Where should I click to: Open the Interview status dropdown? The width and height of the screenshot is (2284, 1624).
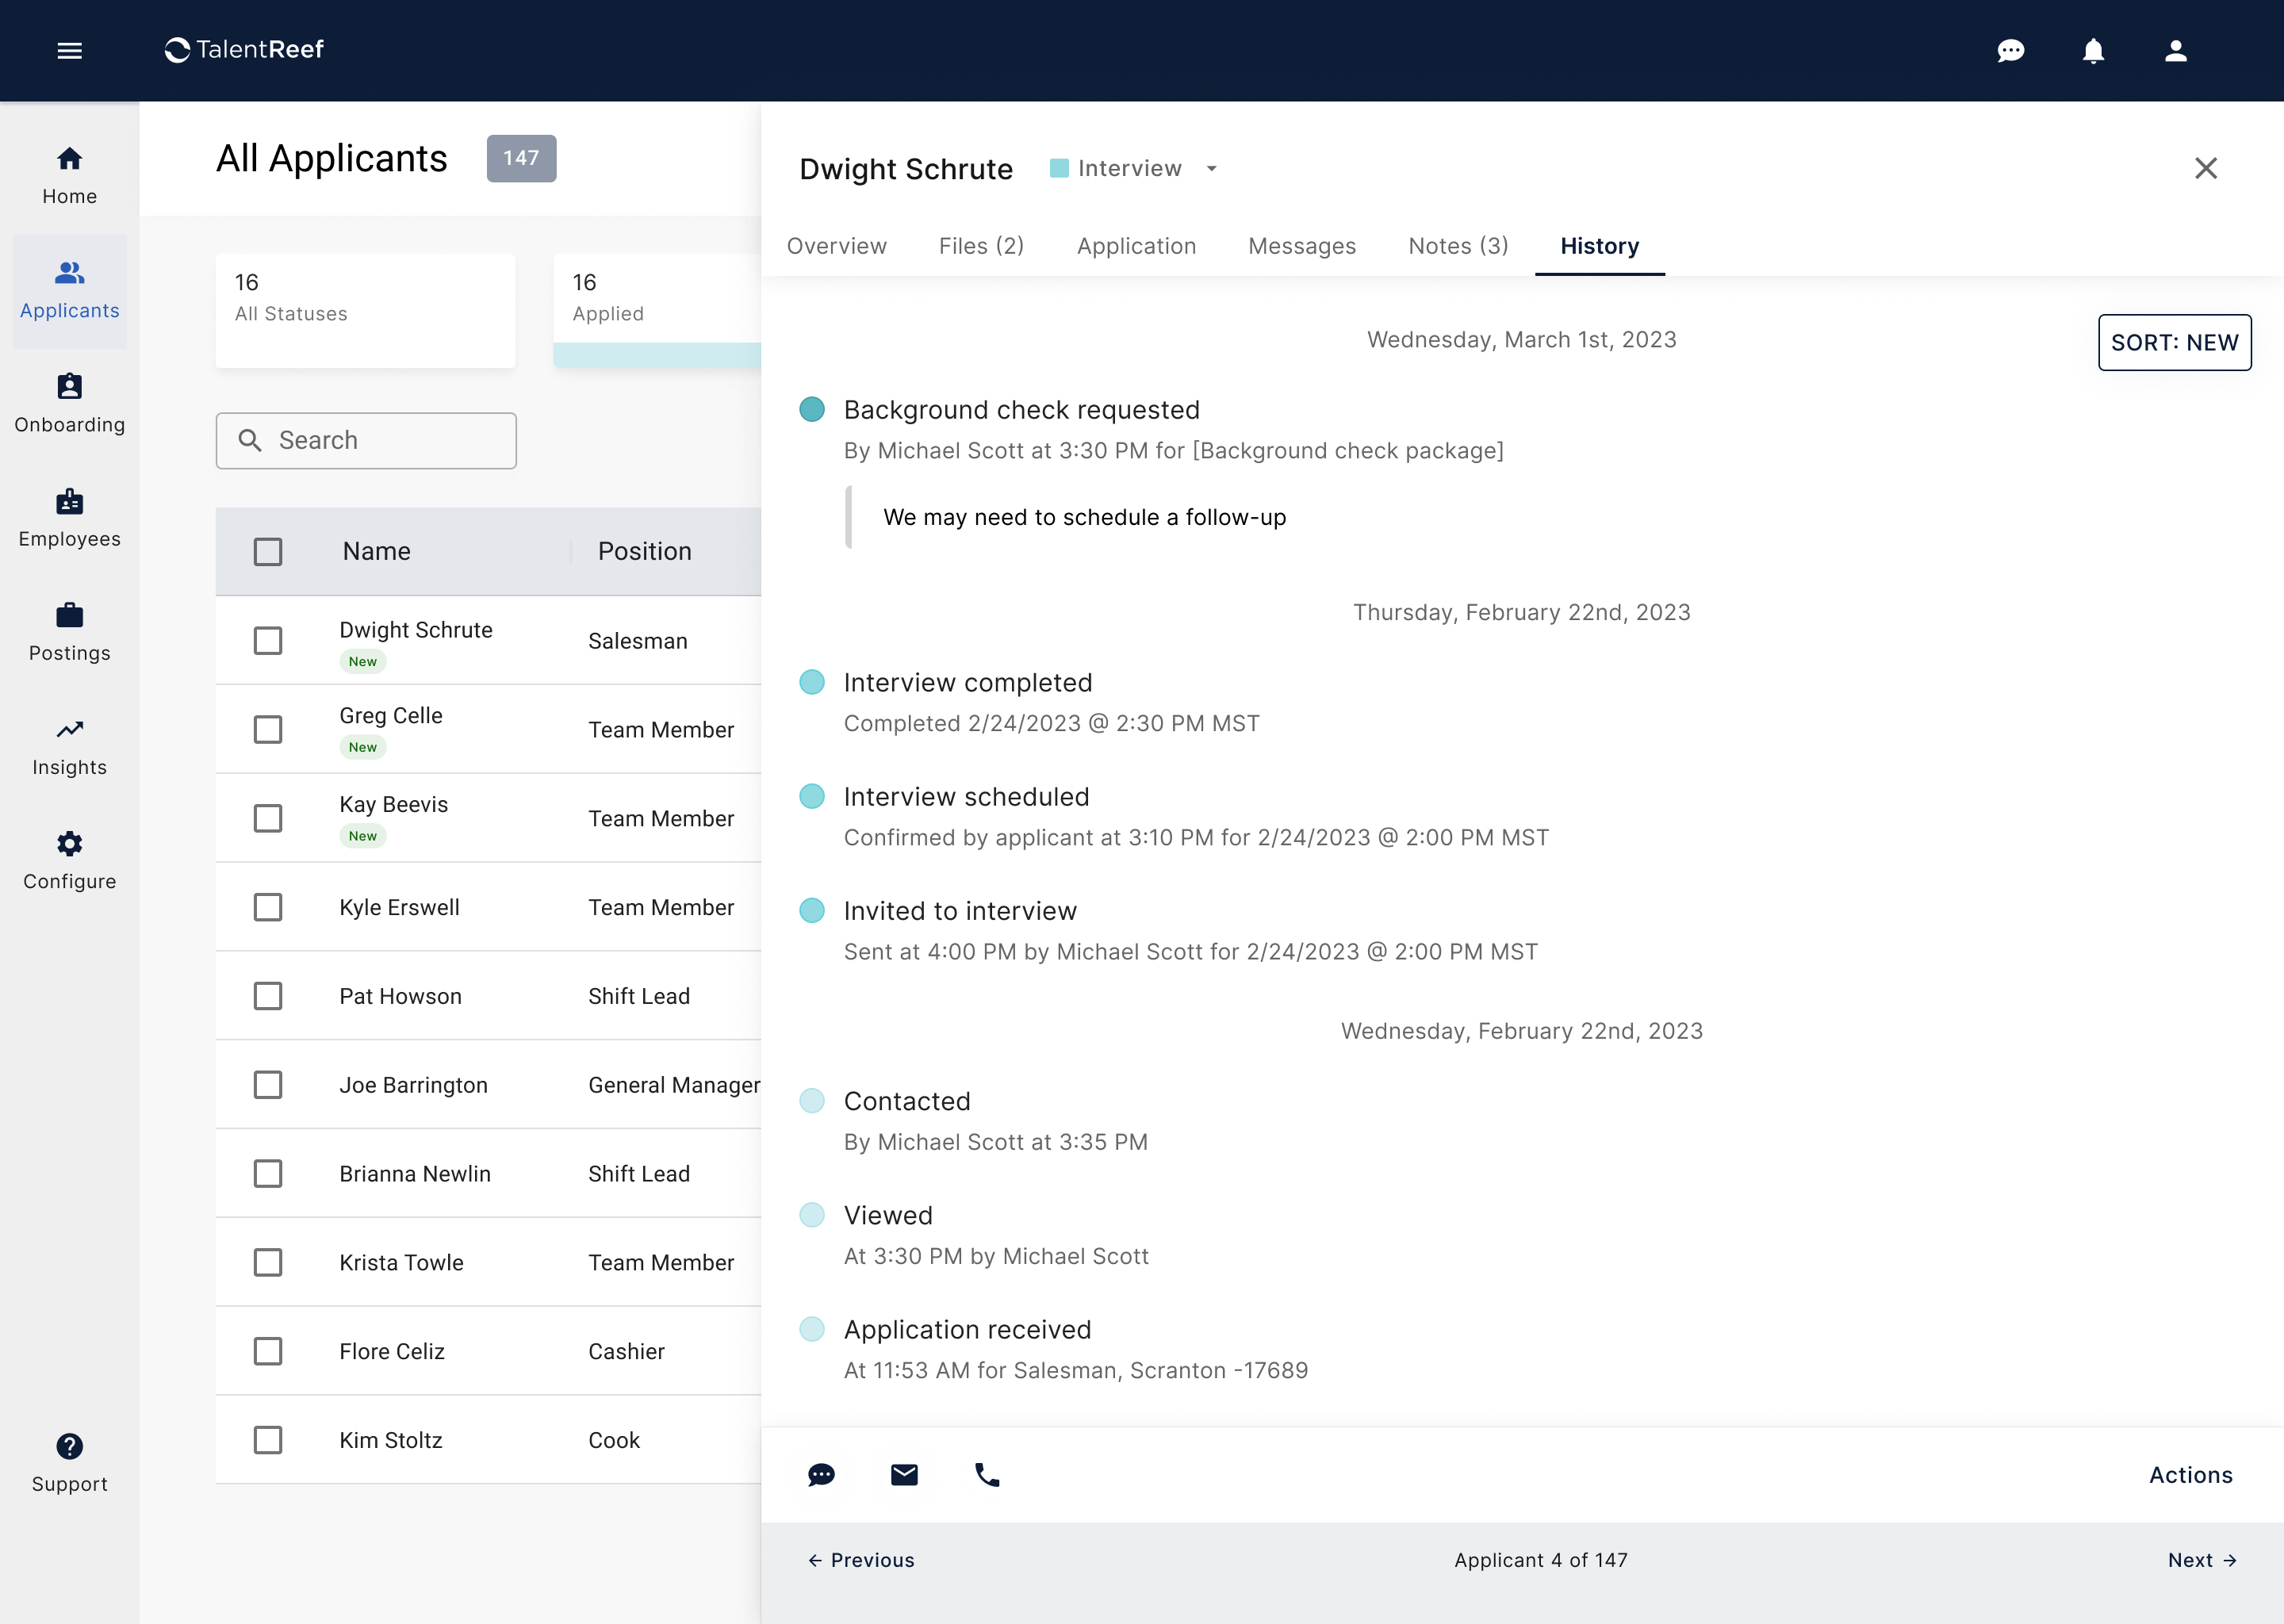click(x=1134, y=168)
